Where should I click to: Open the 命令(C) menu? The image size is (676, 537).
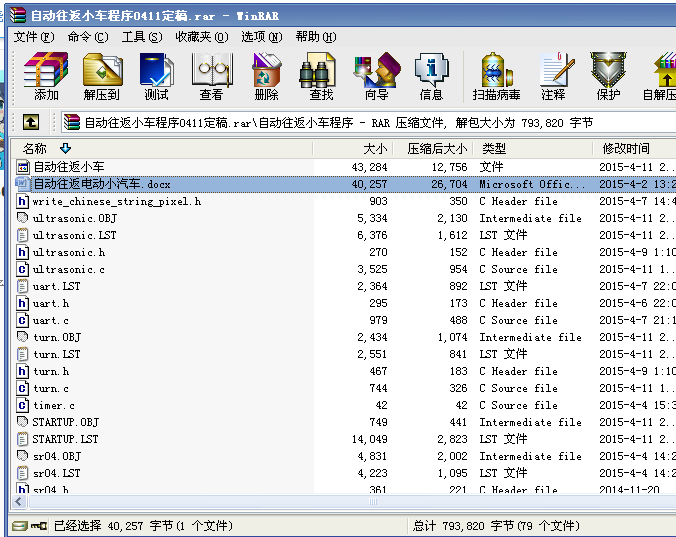click(88, 37)
